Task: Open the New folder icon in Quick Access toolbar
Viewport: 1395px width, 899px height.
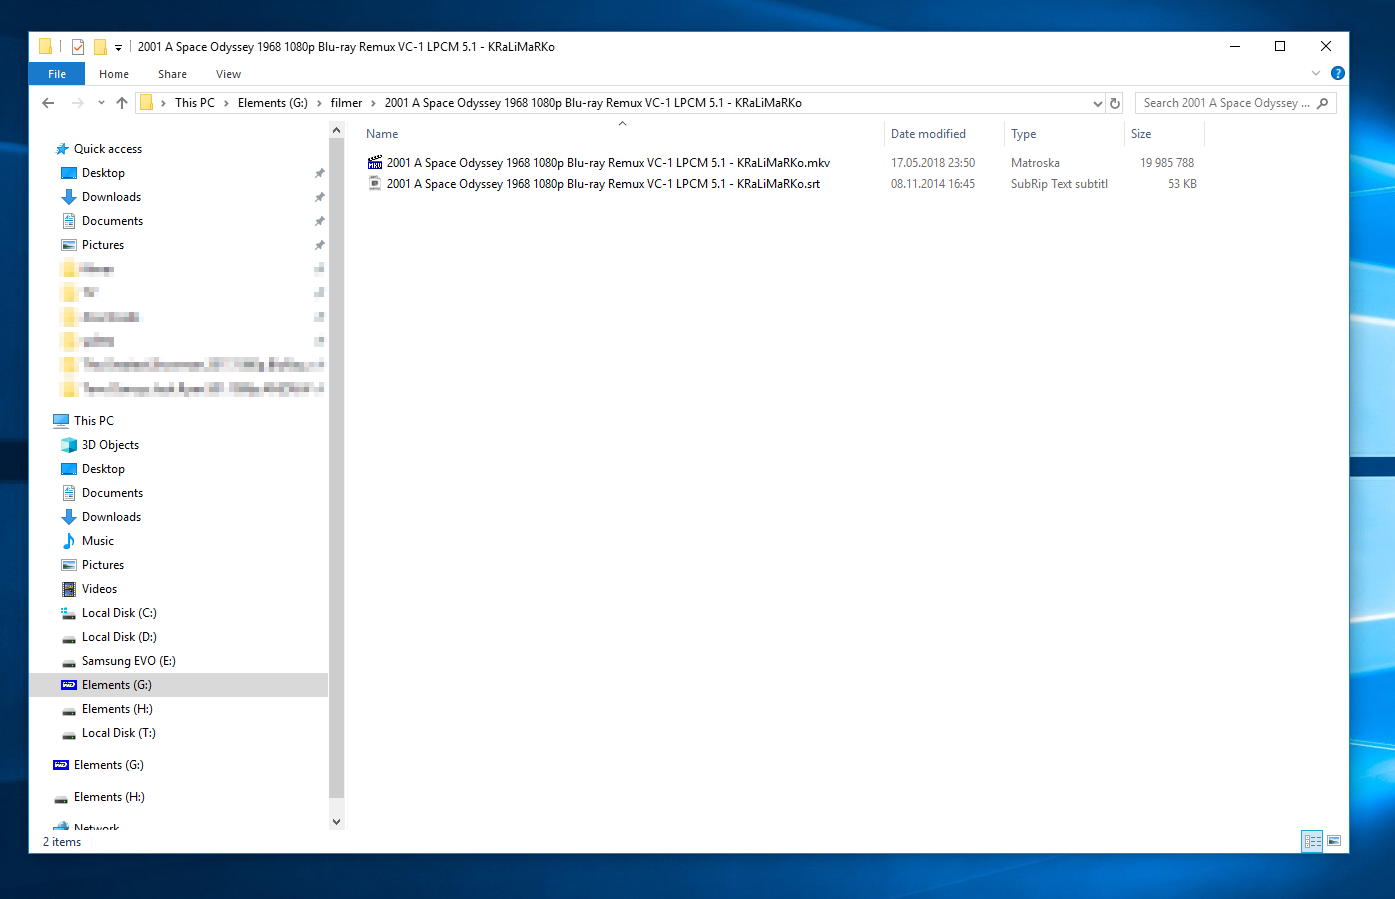Action: tap(100, 46)
